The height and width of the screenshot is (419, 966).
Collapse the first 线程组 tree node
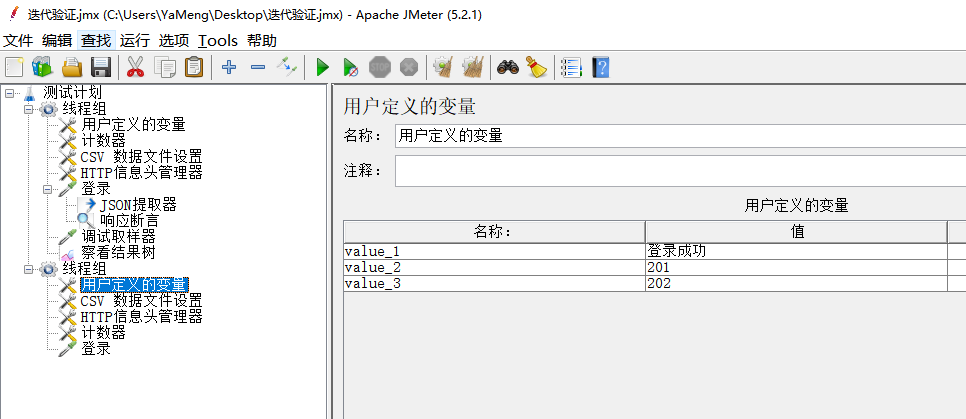(29, 109)
